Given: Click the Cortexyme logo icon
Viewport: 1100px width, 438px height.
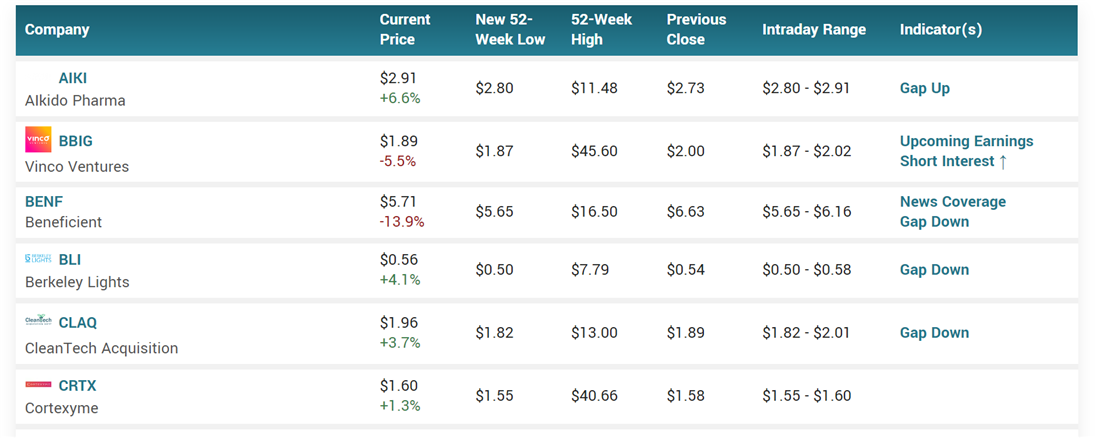Looking at the screenshot, I should click(38, 385).
